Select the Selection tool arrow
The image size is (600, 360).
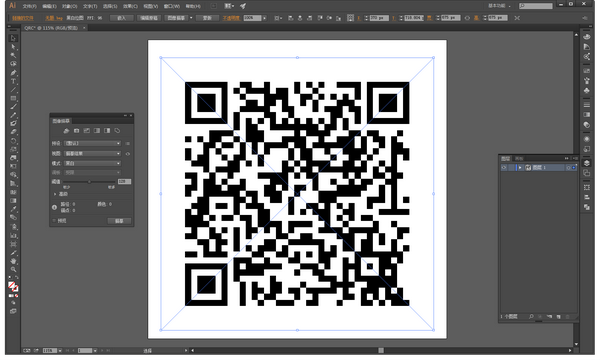click(13, 38)
